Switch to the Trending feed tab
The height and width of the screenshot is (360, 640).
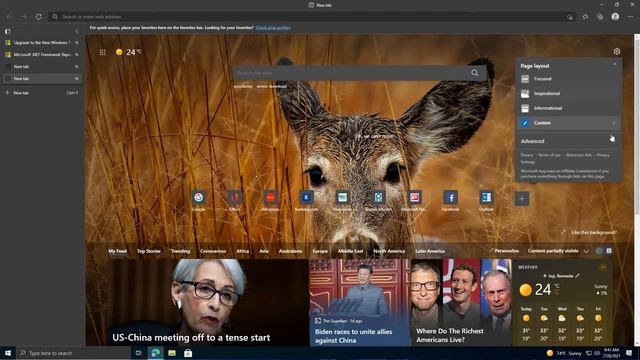click(x=180, y=251)
